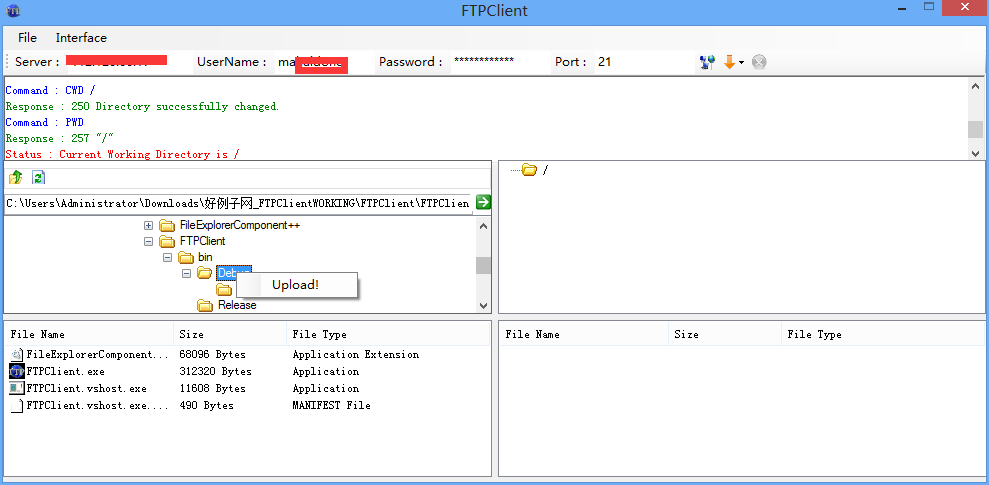The height and width of the screenshot is (485, 989).
Task: Click the Response 250 Directory successfully changed line
Action: point(142,107)
